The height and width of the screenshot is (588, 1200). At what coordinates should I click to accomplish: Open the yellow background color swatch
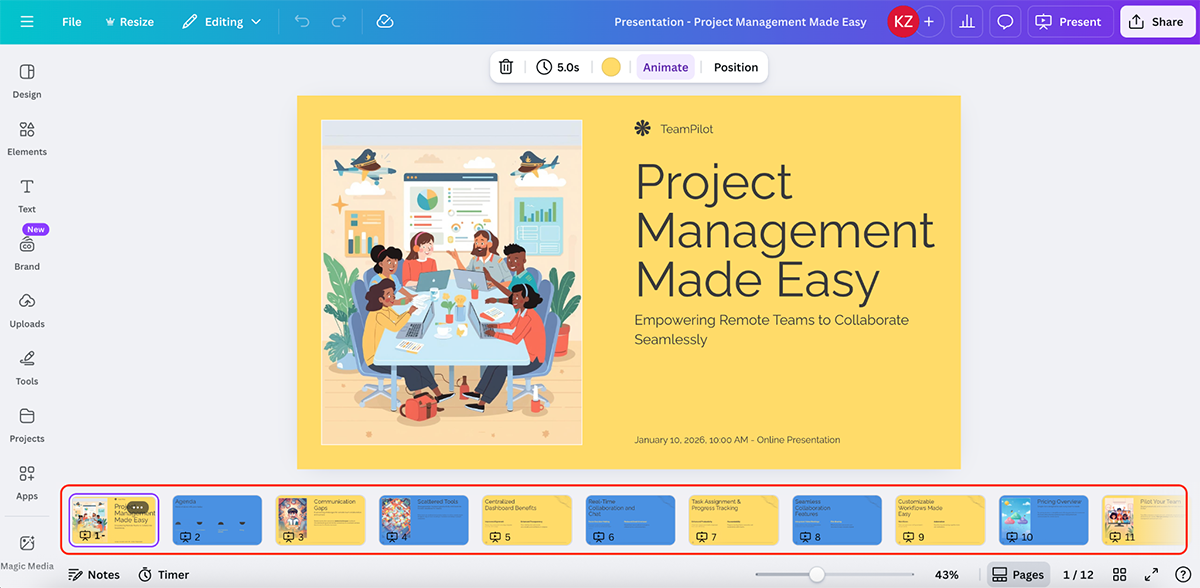pyautogui.click(x=611, y=67)
